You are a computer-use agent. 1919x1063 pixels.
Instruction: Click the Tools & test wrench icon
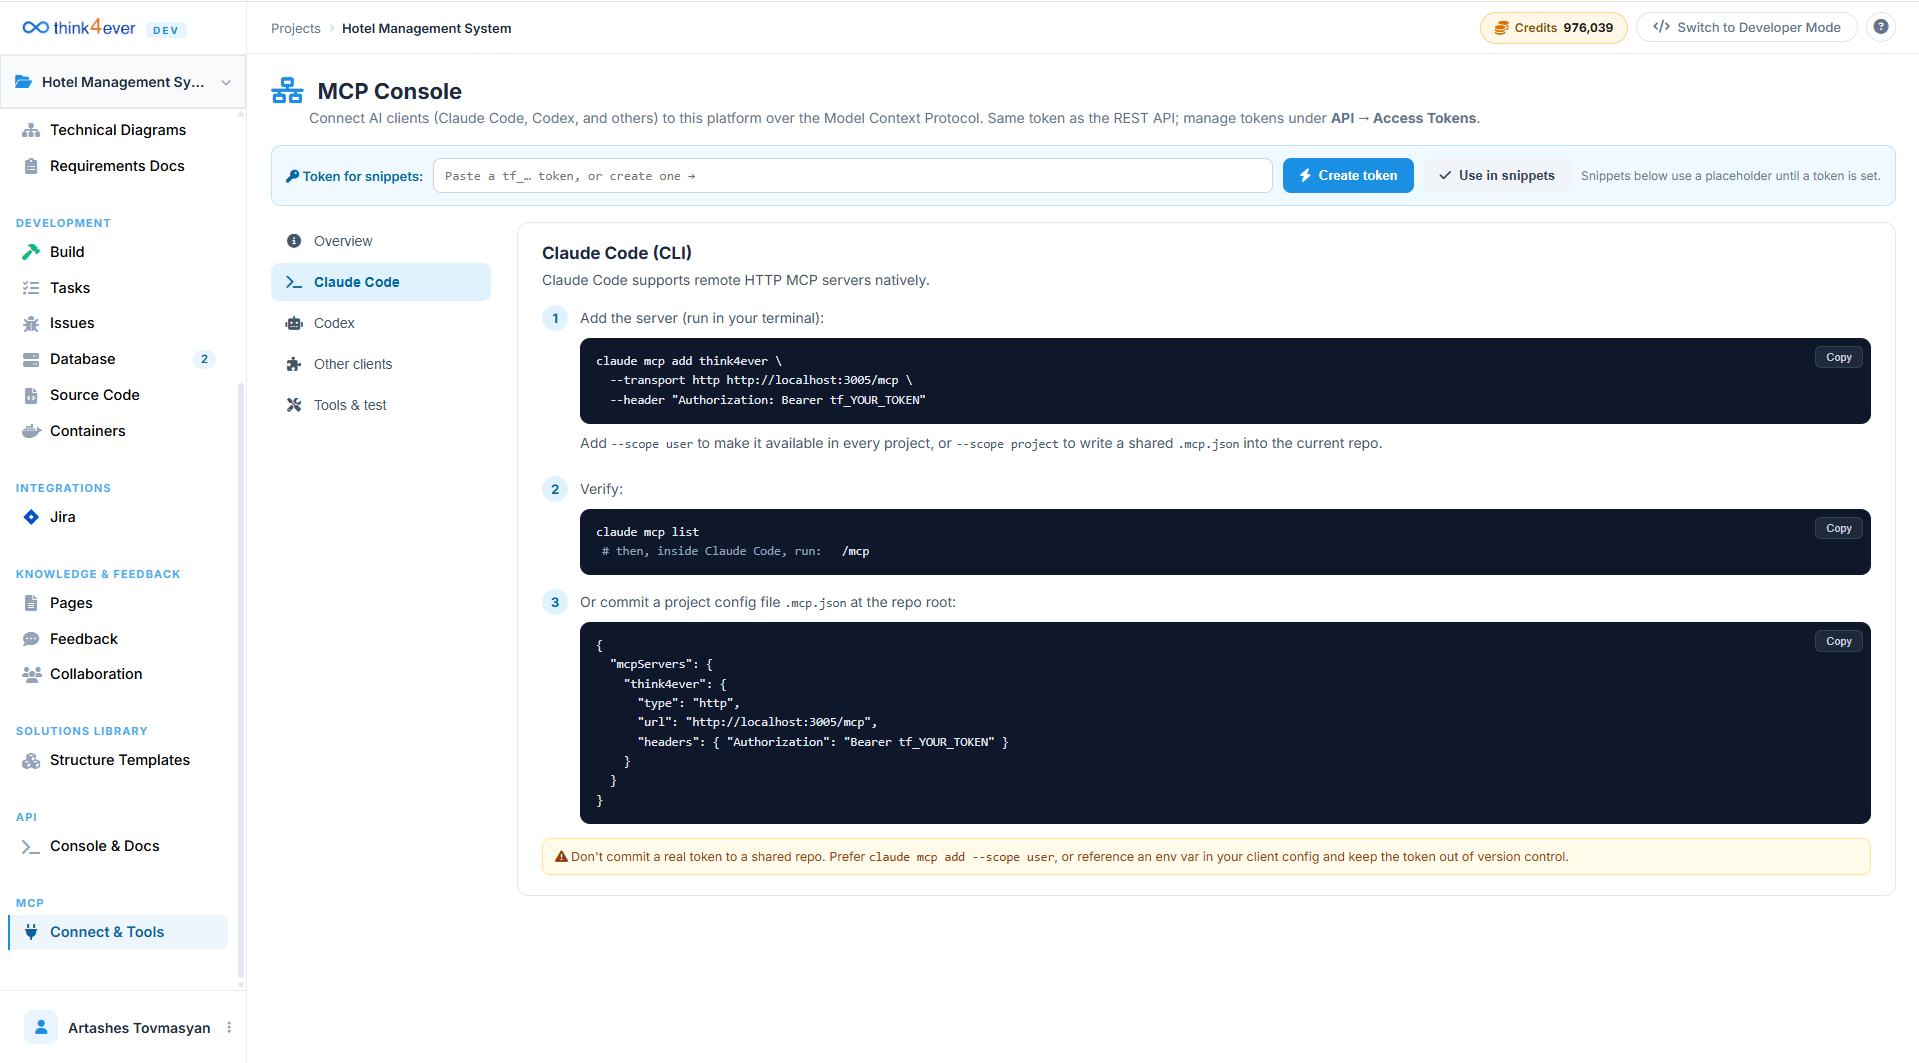coord(294,405)
